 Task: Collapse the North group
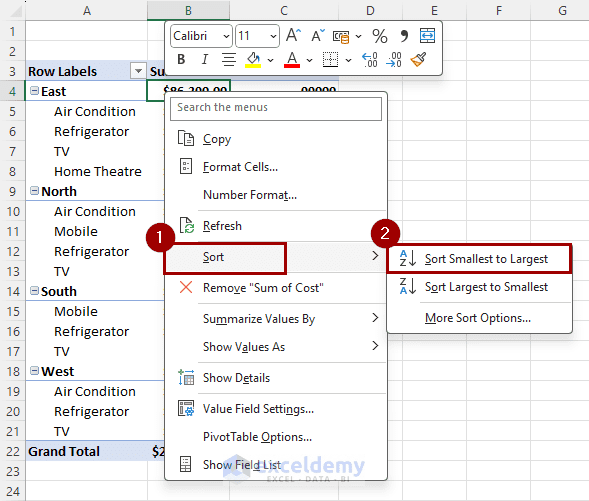point(34,191)
